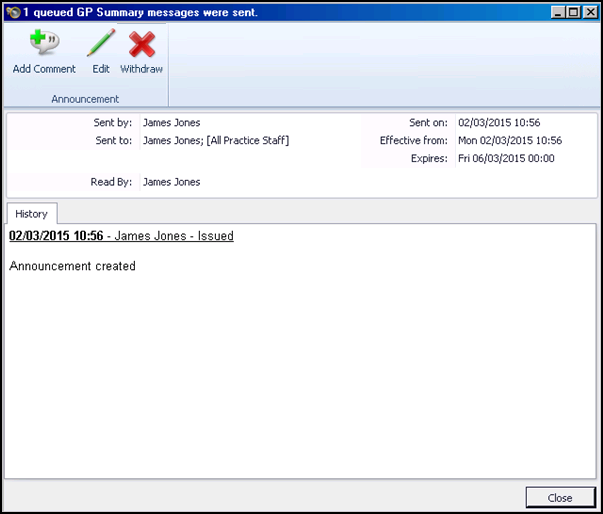Click the 'Sent on' date 02/03/2015 10:56

point(499,123)
